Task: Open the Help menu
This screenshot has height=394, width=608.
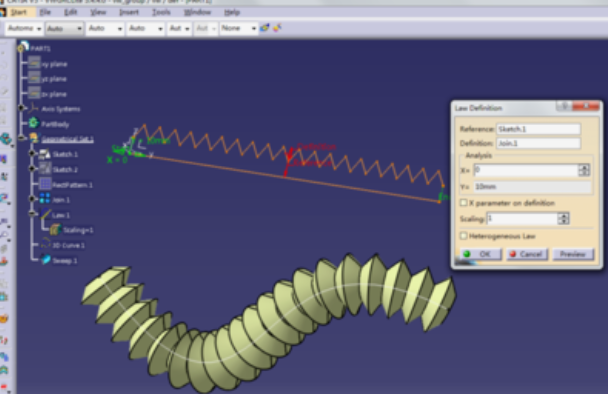Action: (x=232, y=12)
